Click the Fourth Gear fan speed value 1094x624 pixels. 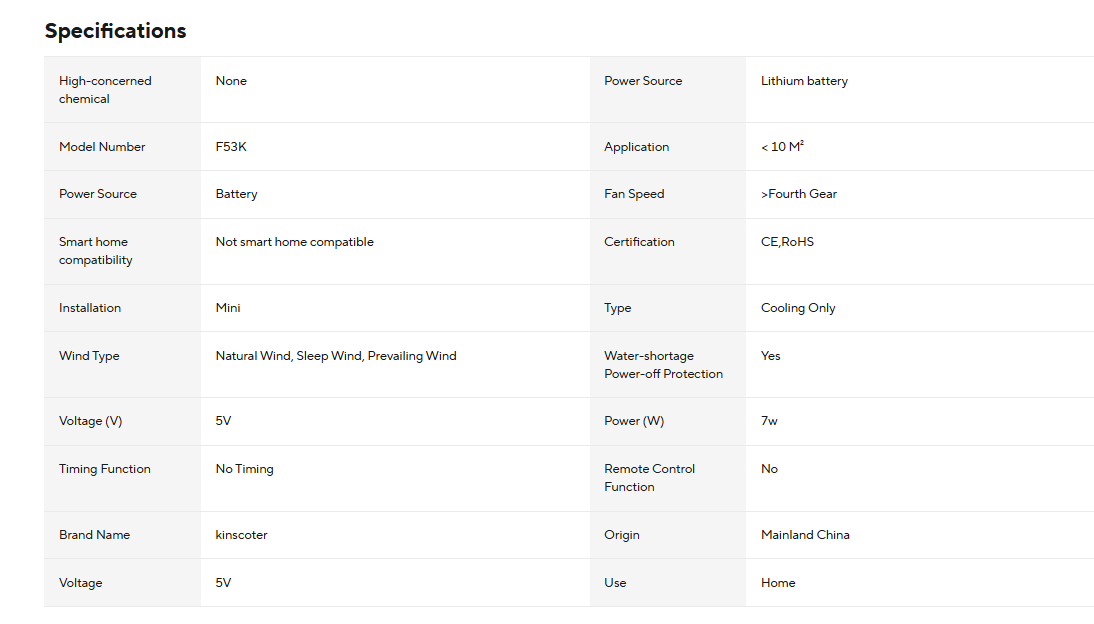[798, 194]
